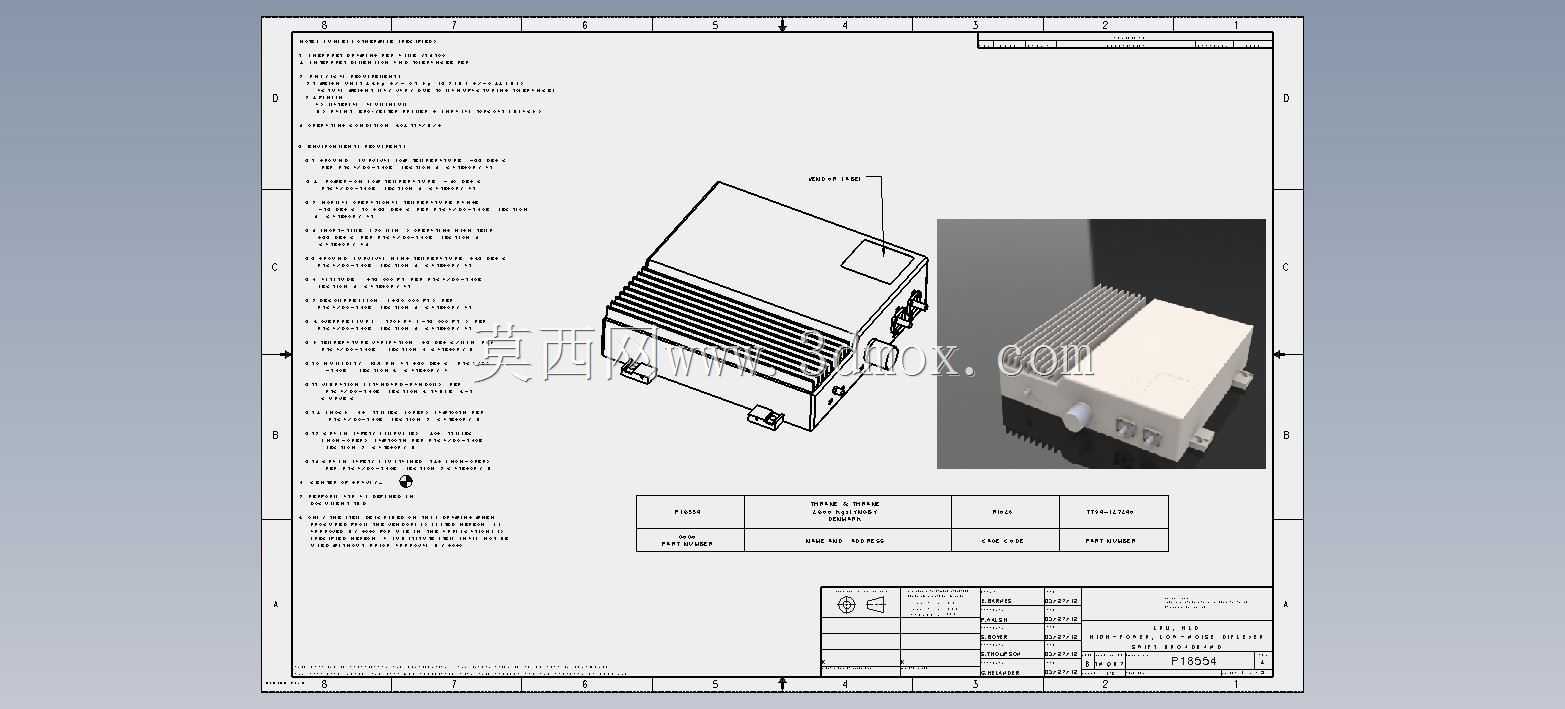
Task: Click the S.BARNES approval name
Action: [997, 601]
